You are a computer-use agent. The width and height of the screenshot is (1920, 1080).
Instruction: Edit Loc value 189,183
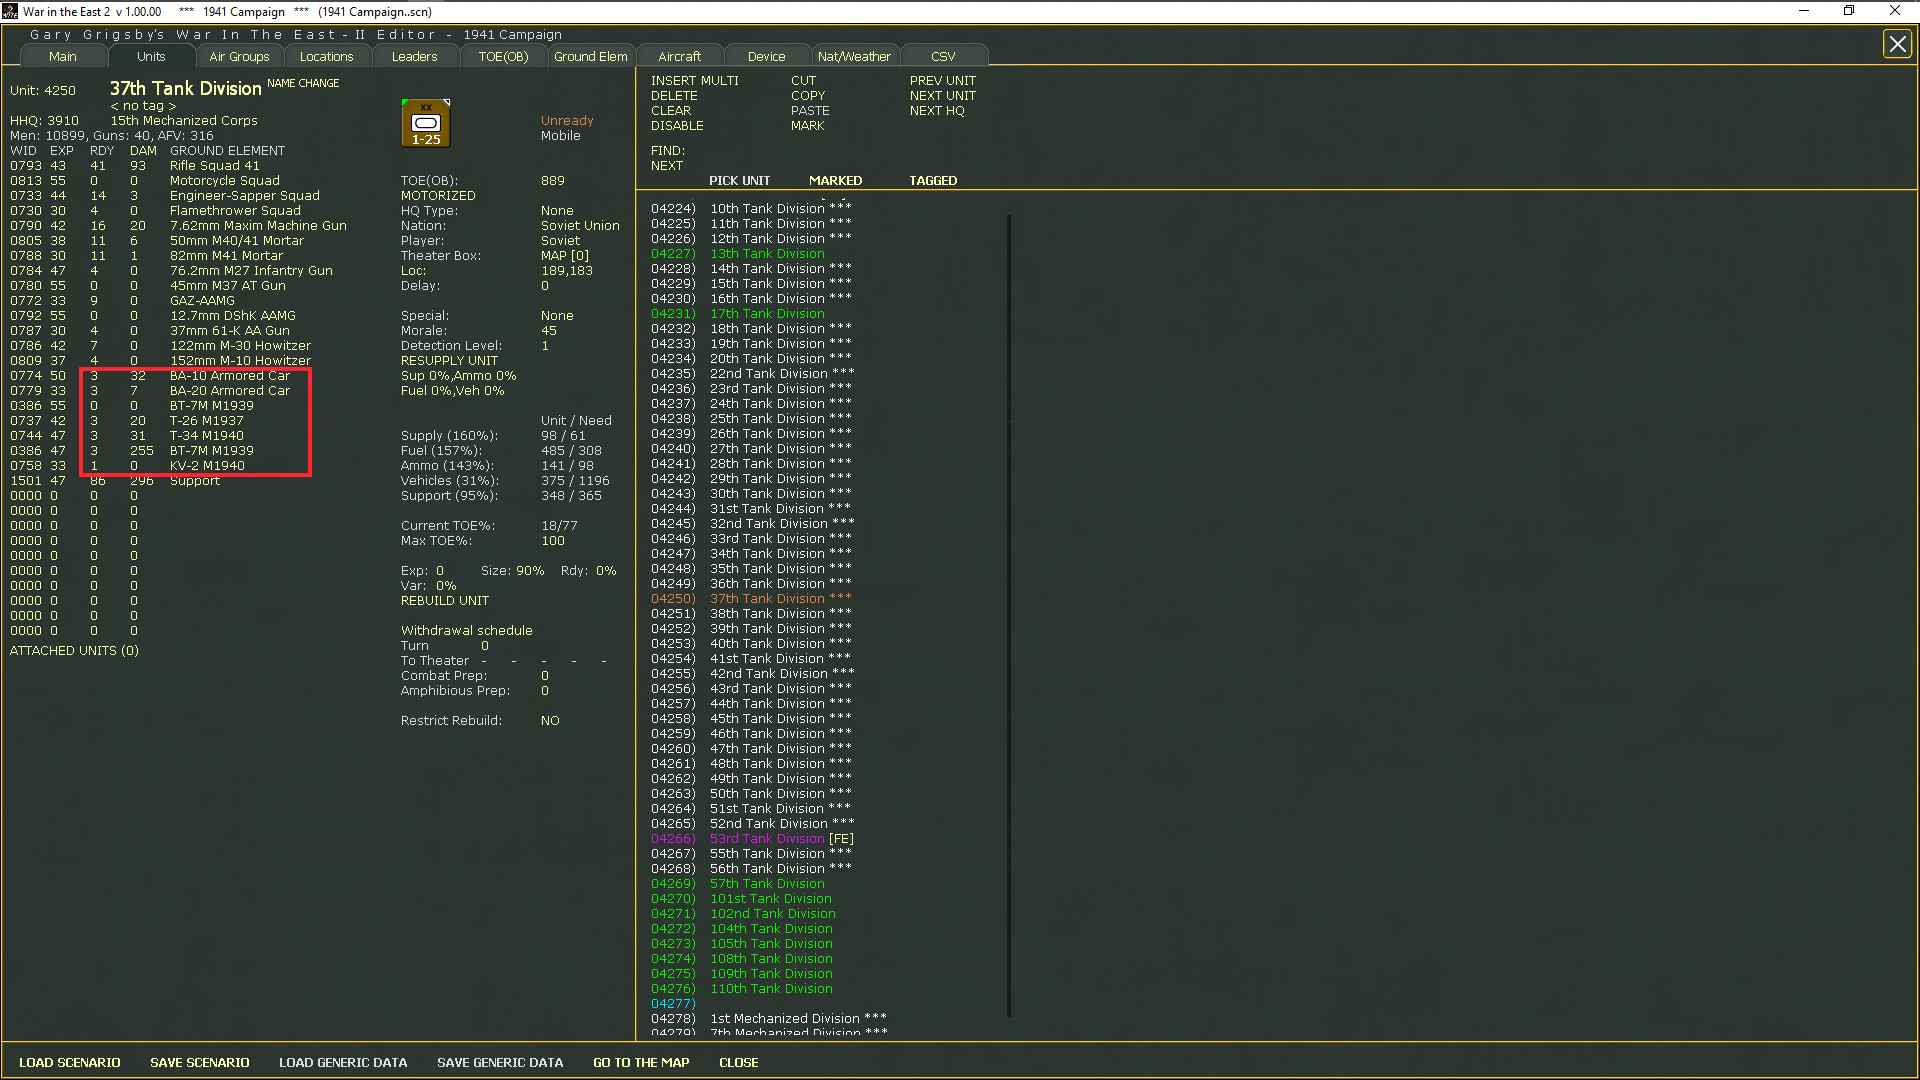[567, 271]
